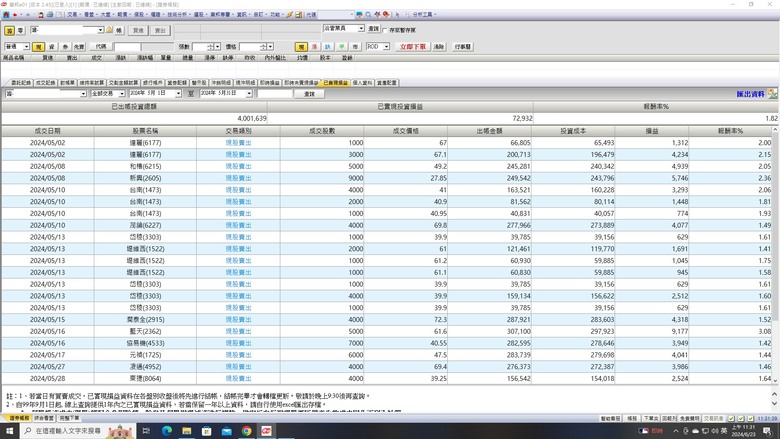780x439 pixels.
Task: Click the 買進 buy button
Action: click(138, 31)
